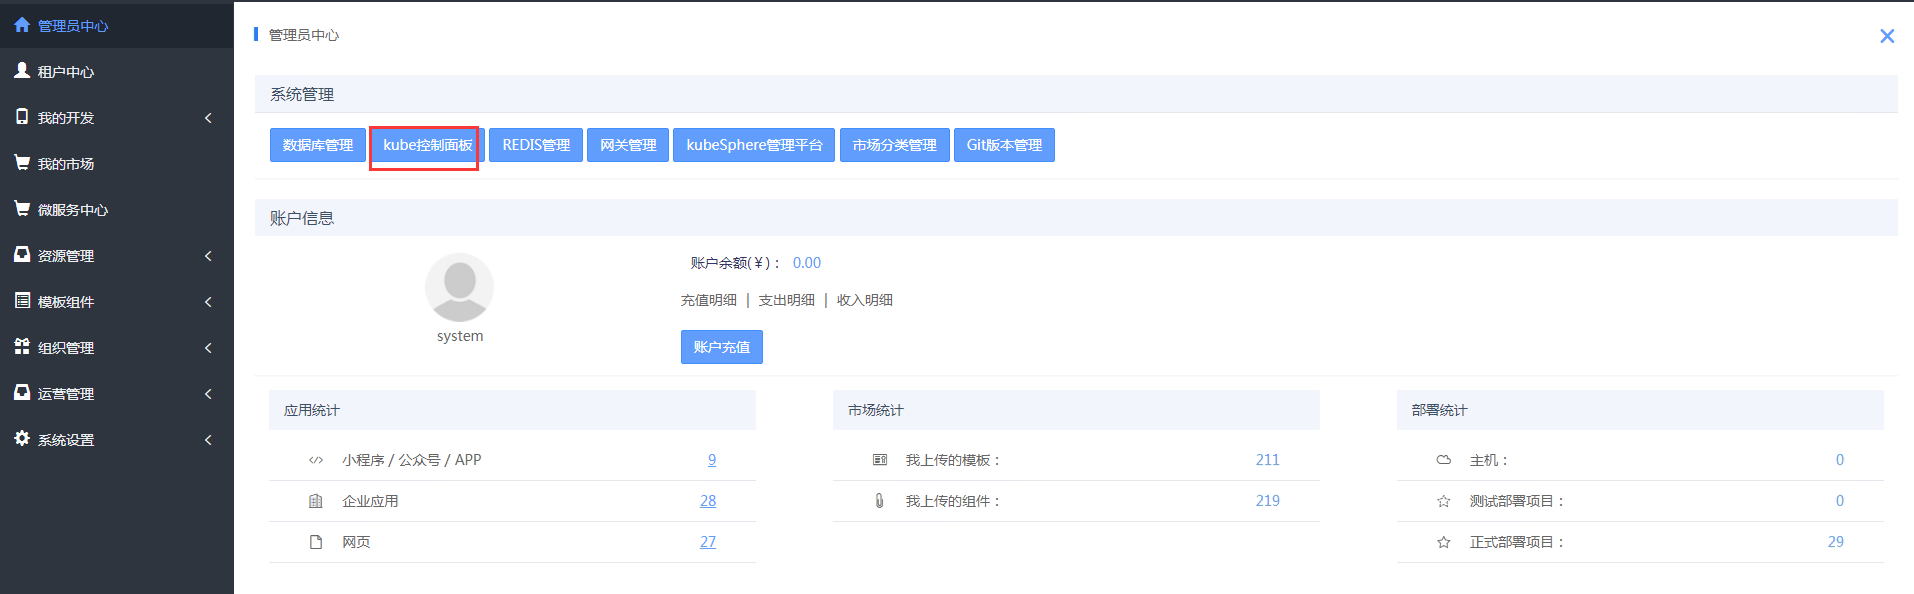Open the 充值明细 link
Image resolution: width=1914 pixels, height=594 pixels.
point(708,300)
